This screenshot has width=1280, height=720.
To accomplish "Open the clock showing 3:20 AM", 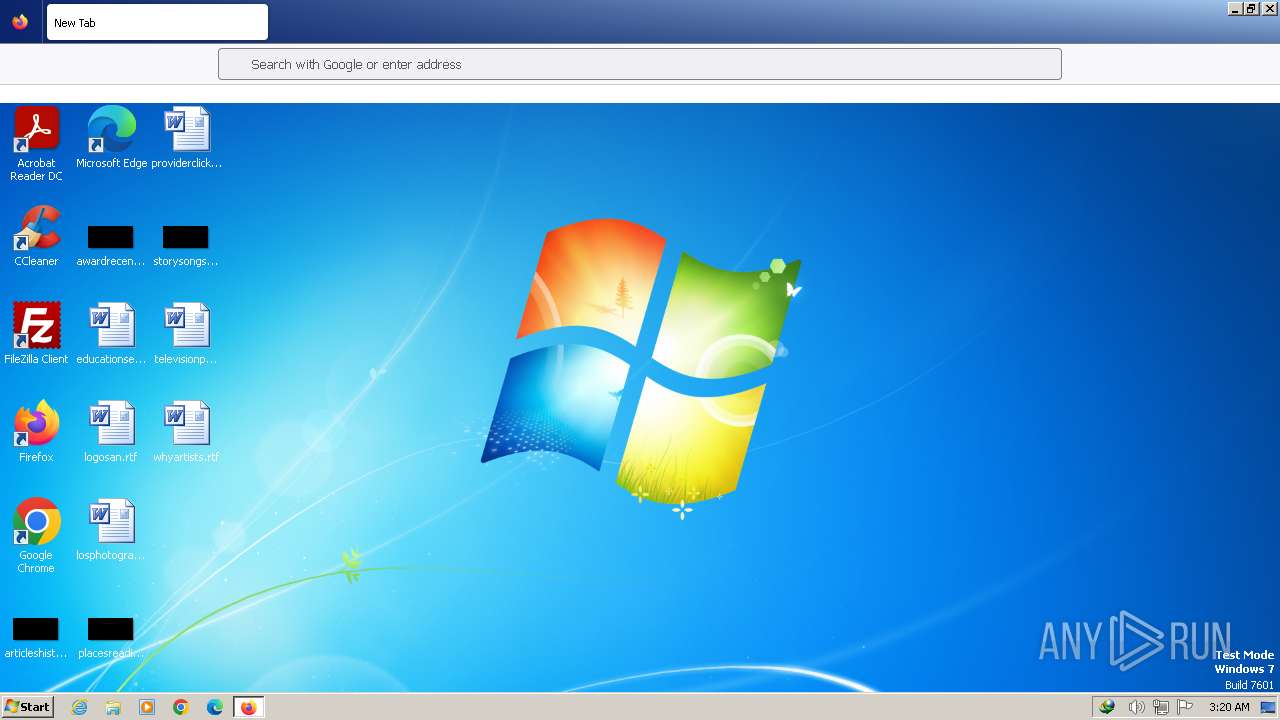I will (1229, 707).
